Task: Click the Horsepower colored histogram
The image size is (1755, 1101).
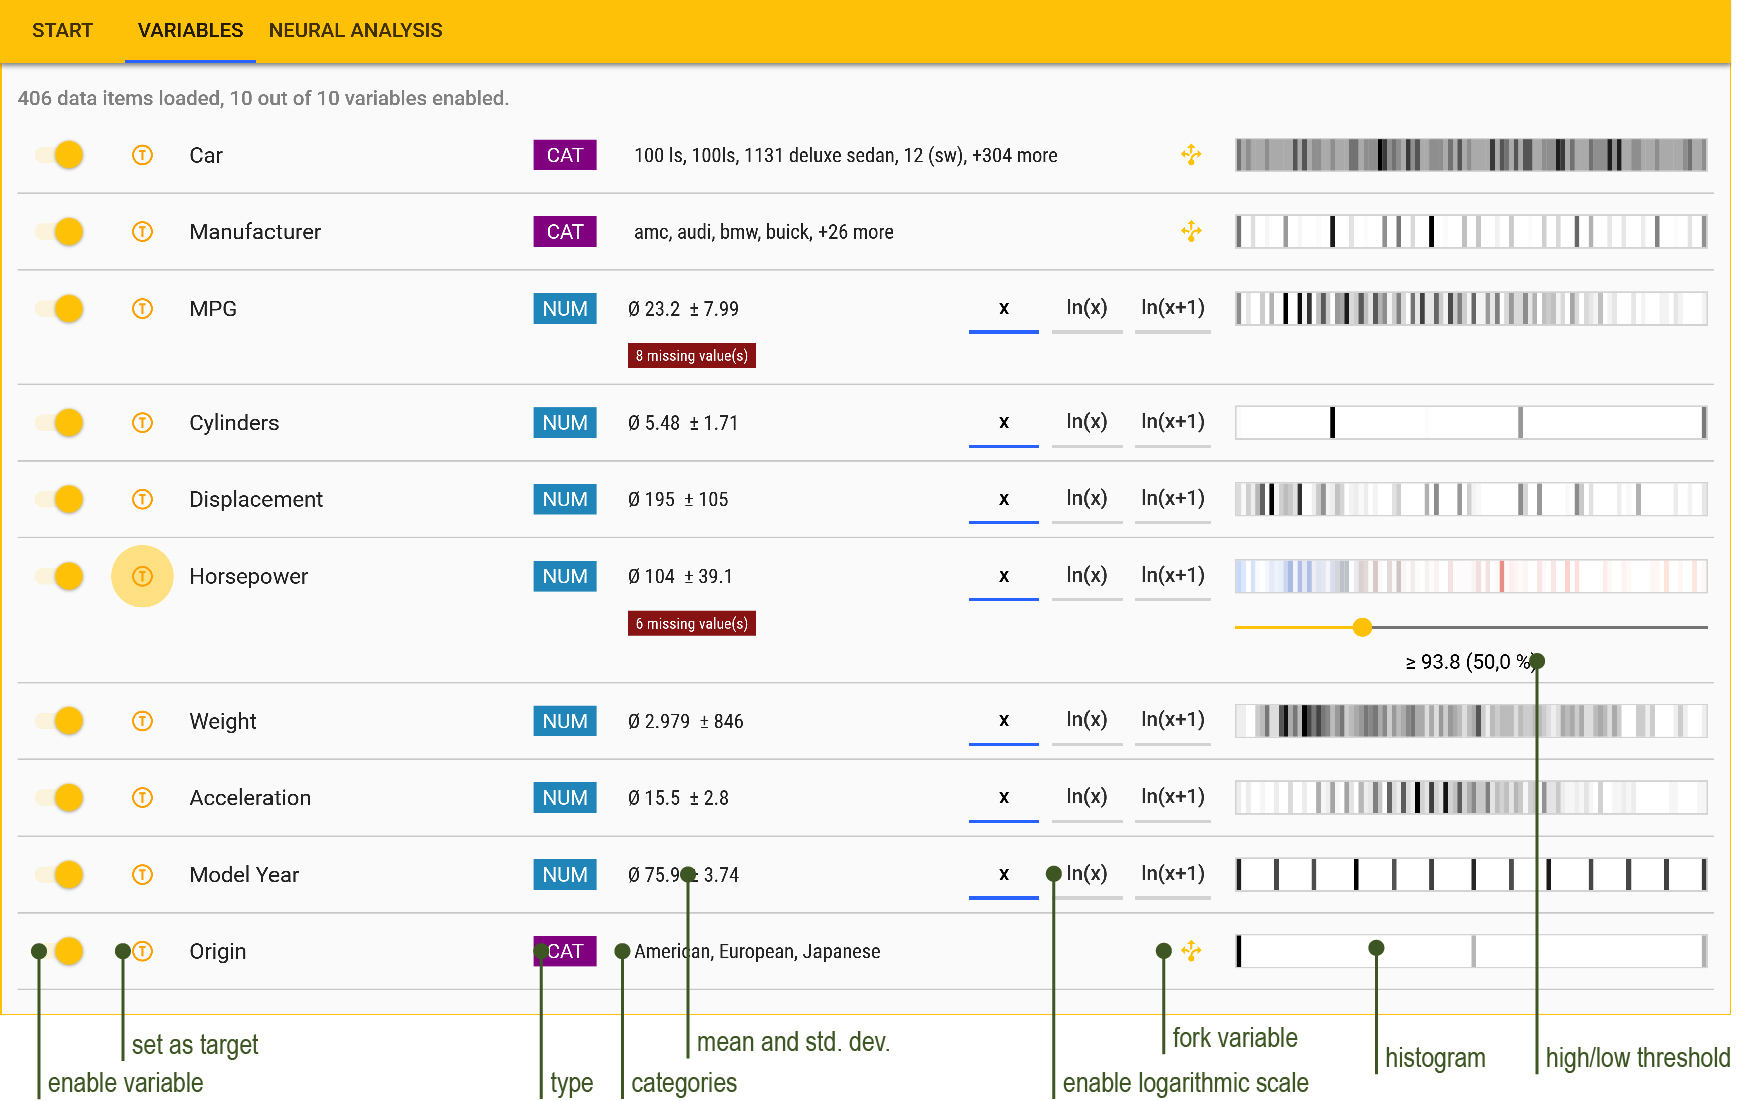Action: (1471, 576)
